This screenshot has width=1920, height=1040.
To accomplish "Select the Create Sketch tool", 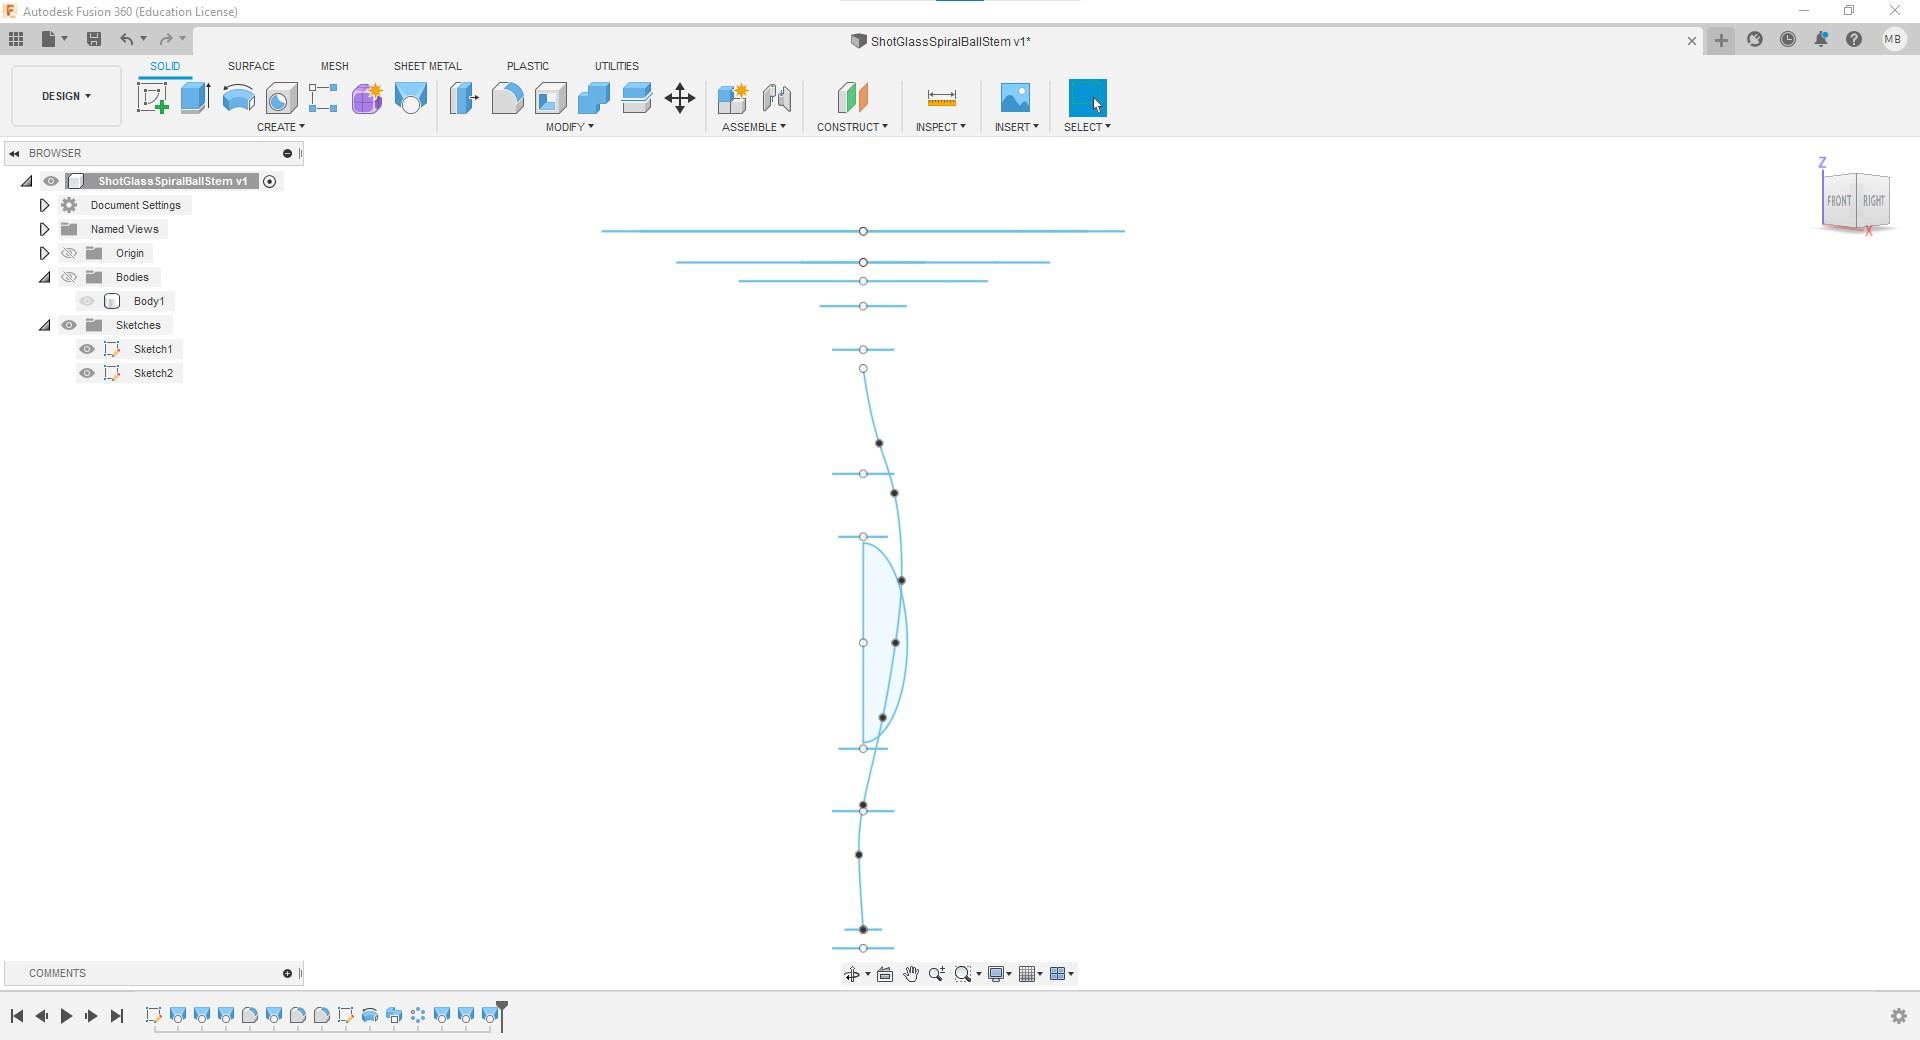I will (152, 98).
